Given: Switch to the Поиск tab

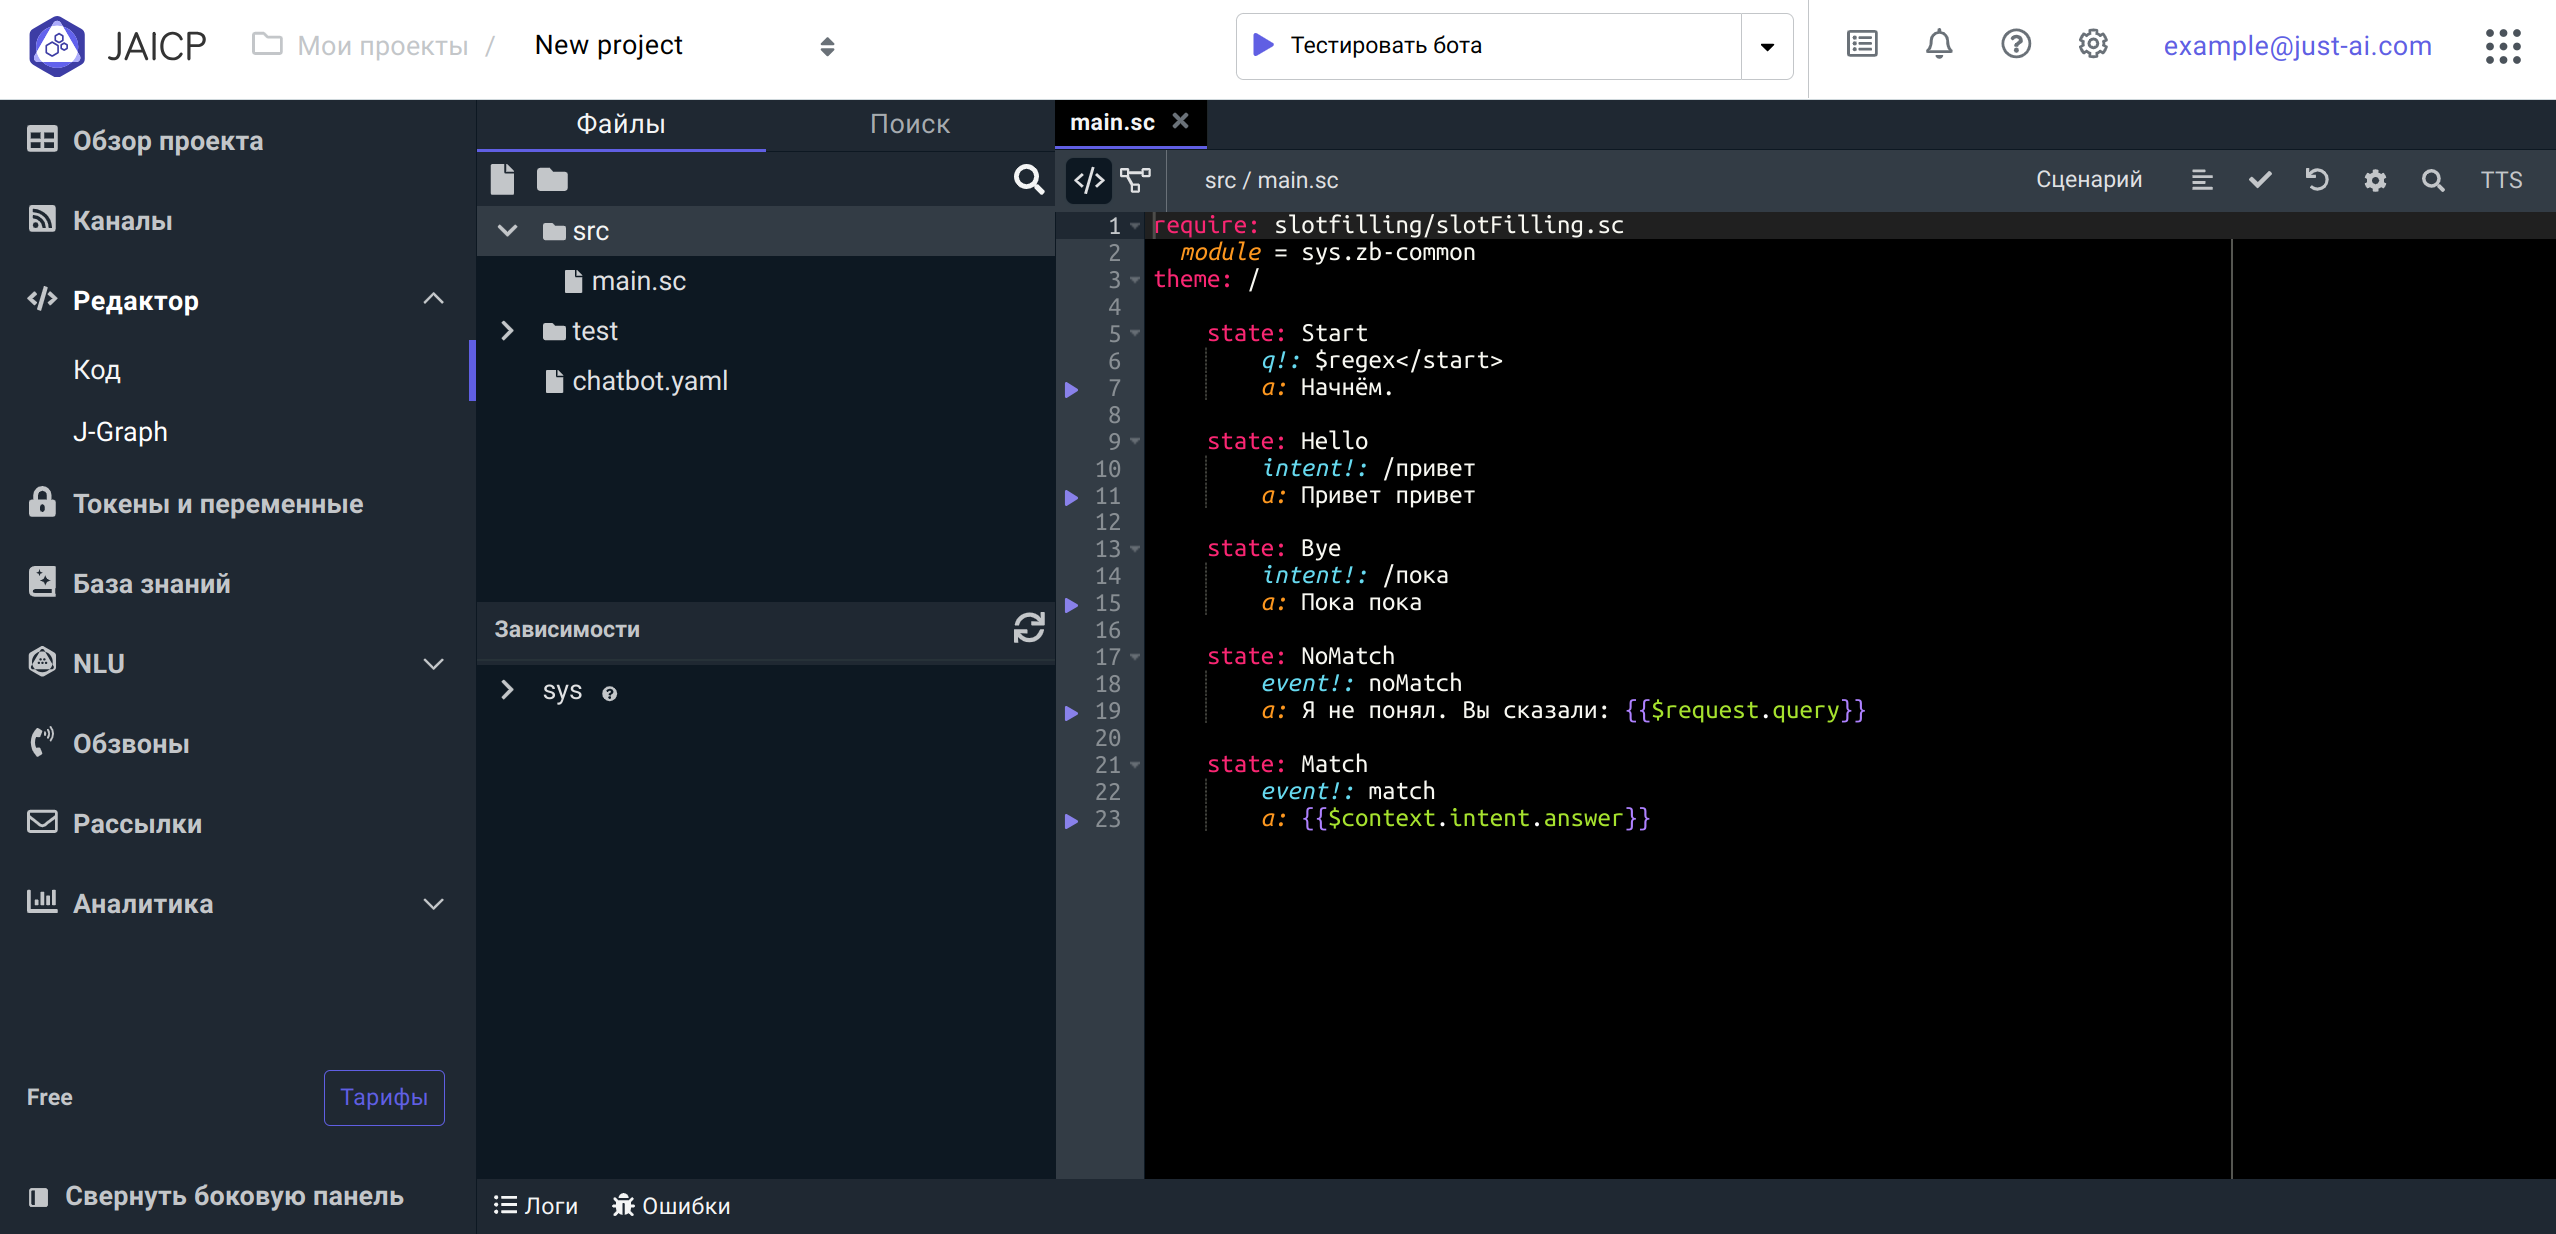Looking at the screenshot, I should pos(909,124).
